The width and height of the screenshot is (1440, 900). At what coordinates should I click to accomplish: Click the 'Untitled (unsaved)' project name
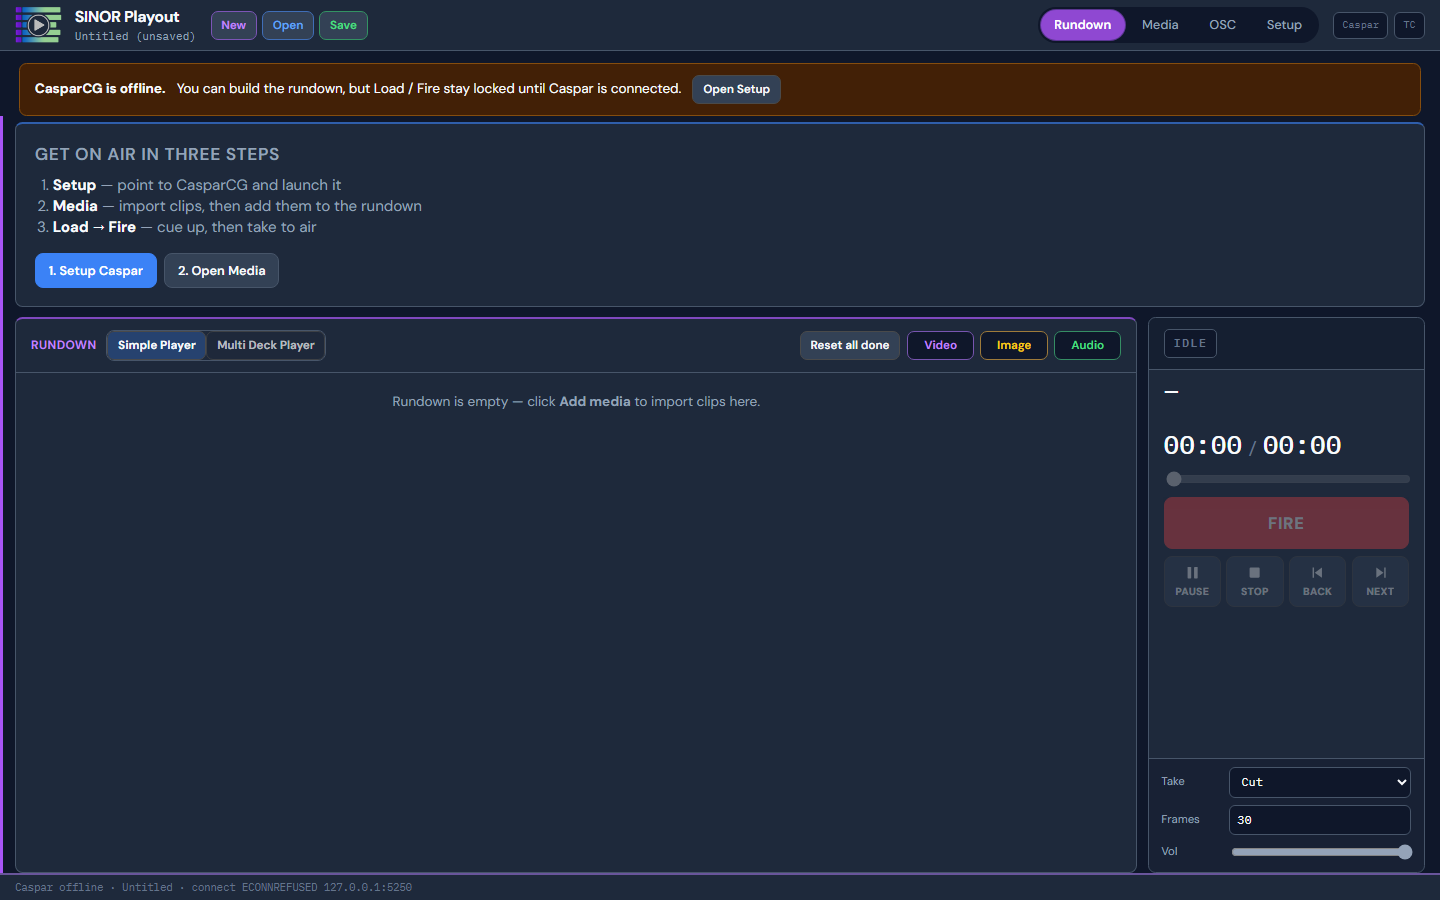(135, 37)
